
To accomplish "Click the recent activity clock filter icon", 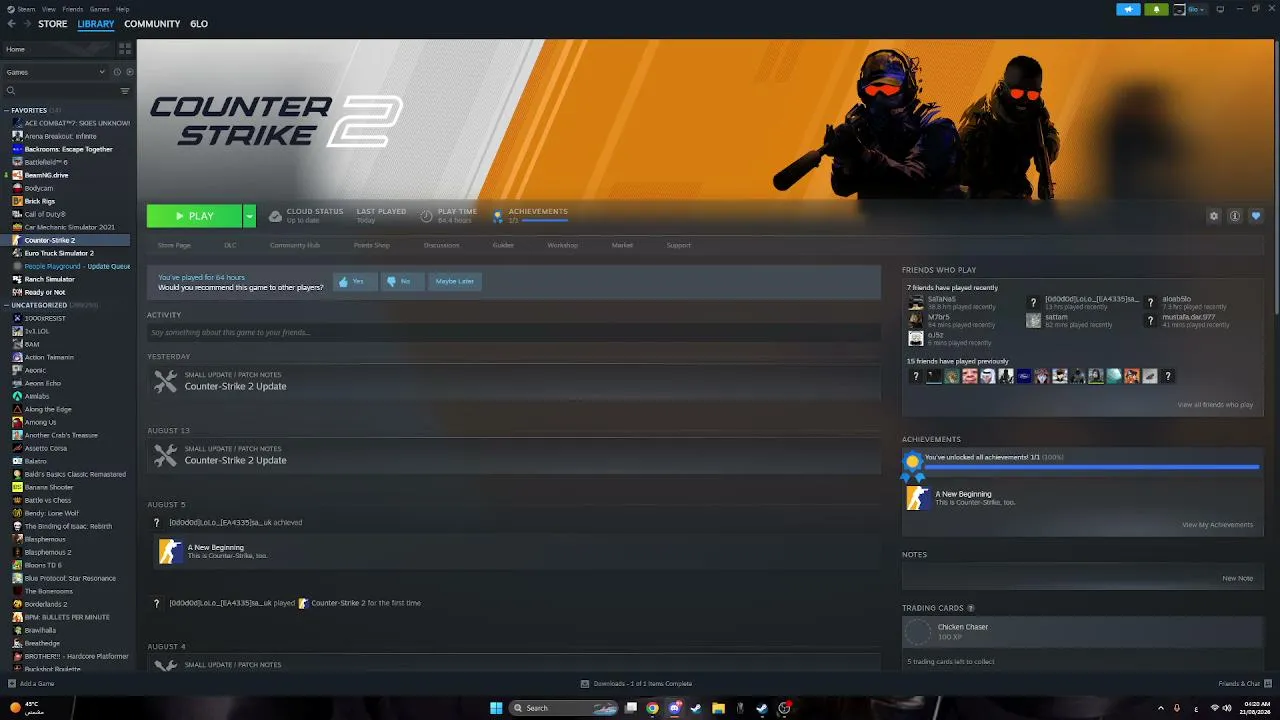I will [117, 72].
